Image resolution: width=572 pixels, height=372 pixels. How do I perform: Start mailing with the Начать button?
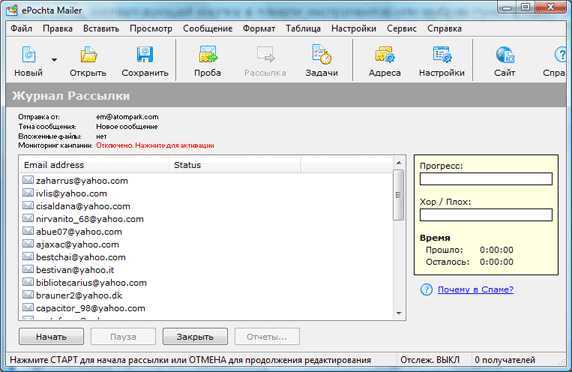[51, 337]
